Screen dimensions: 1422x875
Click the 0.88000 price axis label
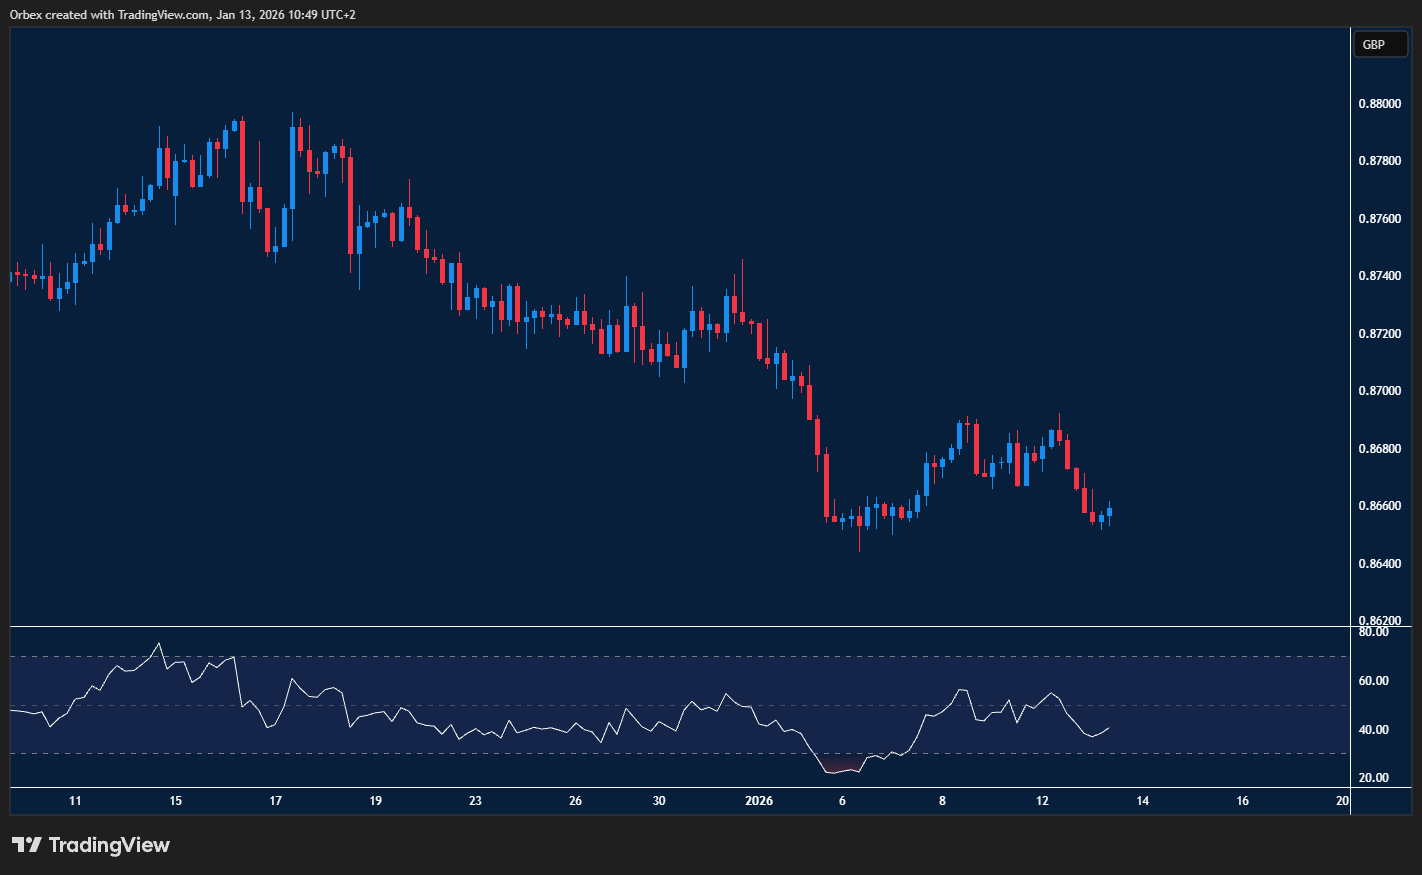[x=1379, y=104]
